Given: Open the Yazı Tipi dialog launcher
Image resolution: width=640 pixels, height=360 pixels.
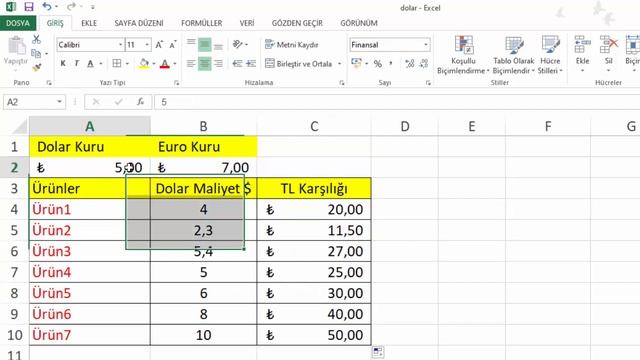Looking at the screenshot, I should pyautogui.click(x=176, y=83).
